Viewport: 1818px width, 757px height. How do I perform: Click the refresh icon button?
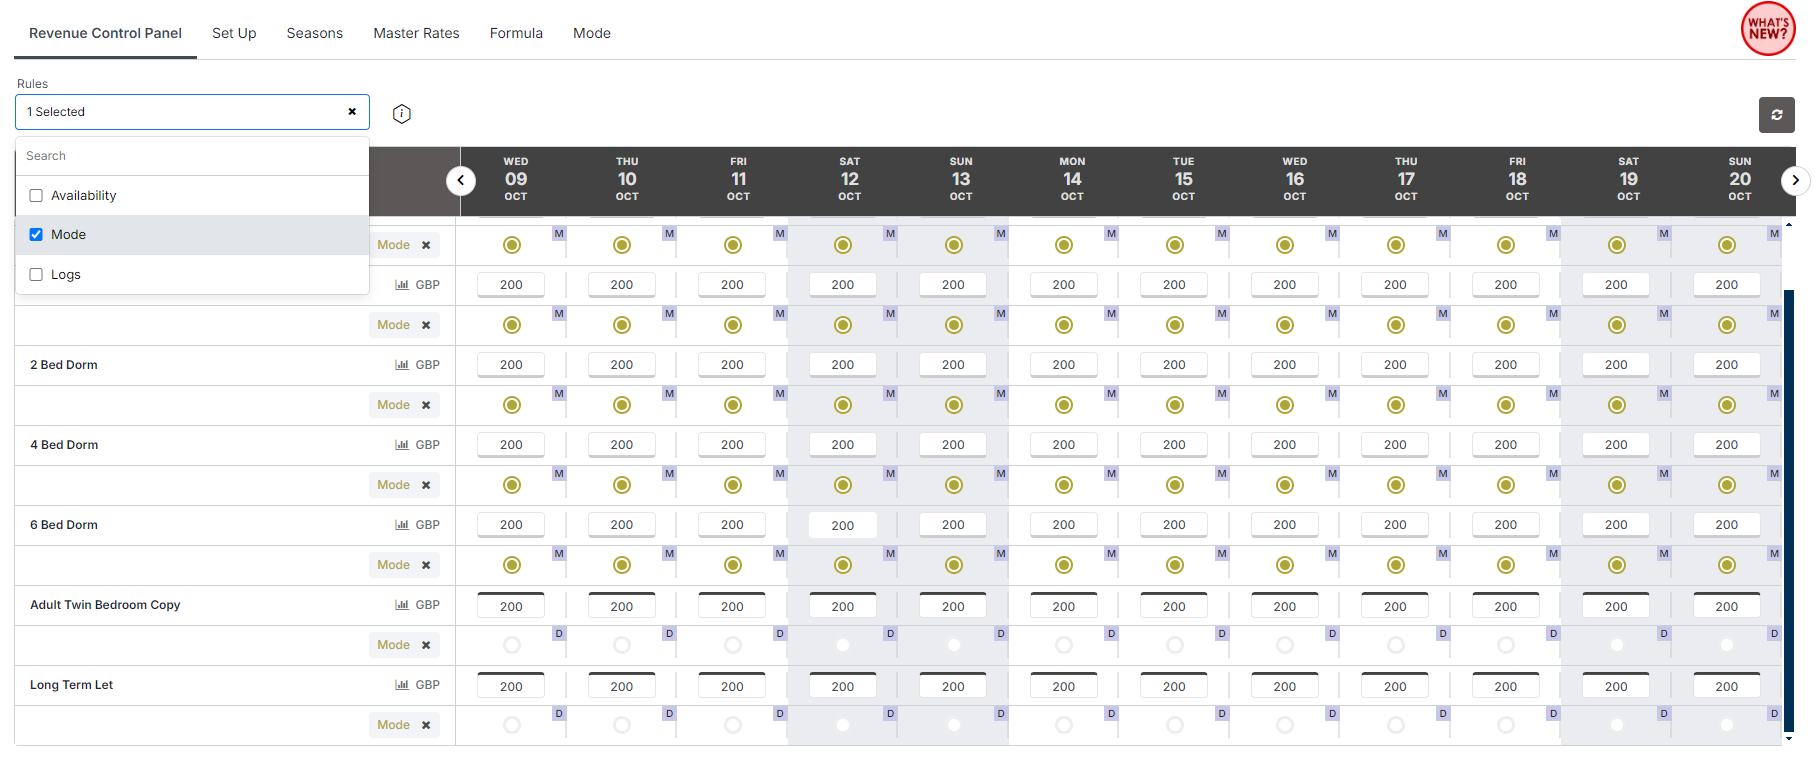coord(1776,115)
